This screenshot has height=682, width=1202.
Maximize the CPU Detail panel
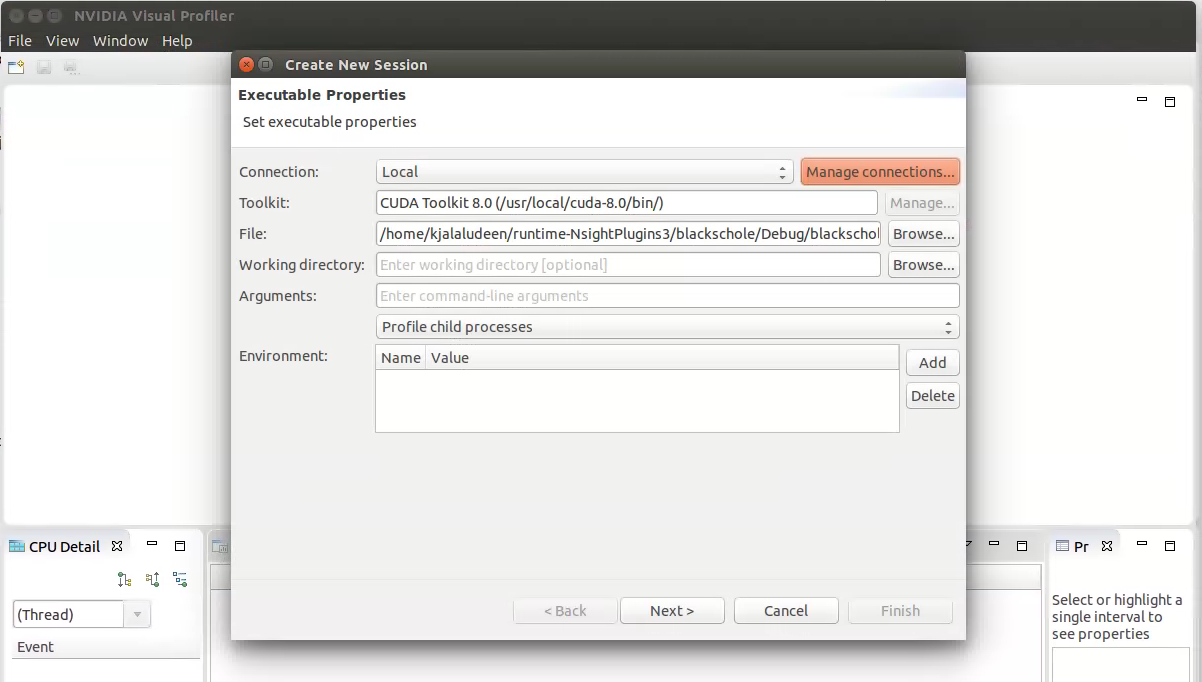180,546
